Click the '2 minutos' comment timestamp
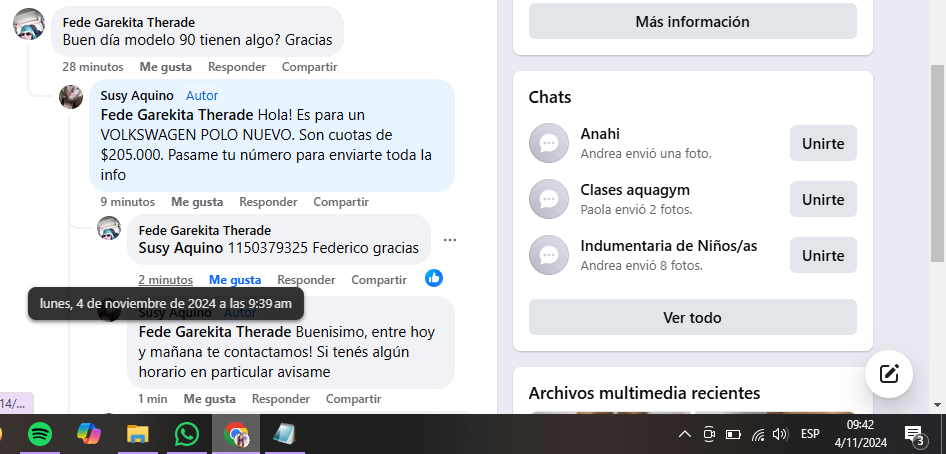 [165, 280]
